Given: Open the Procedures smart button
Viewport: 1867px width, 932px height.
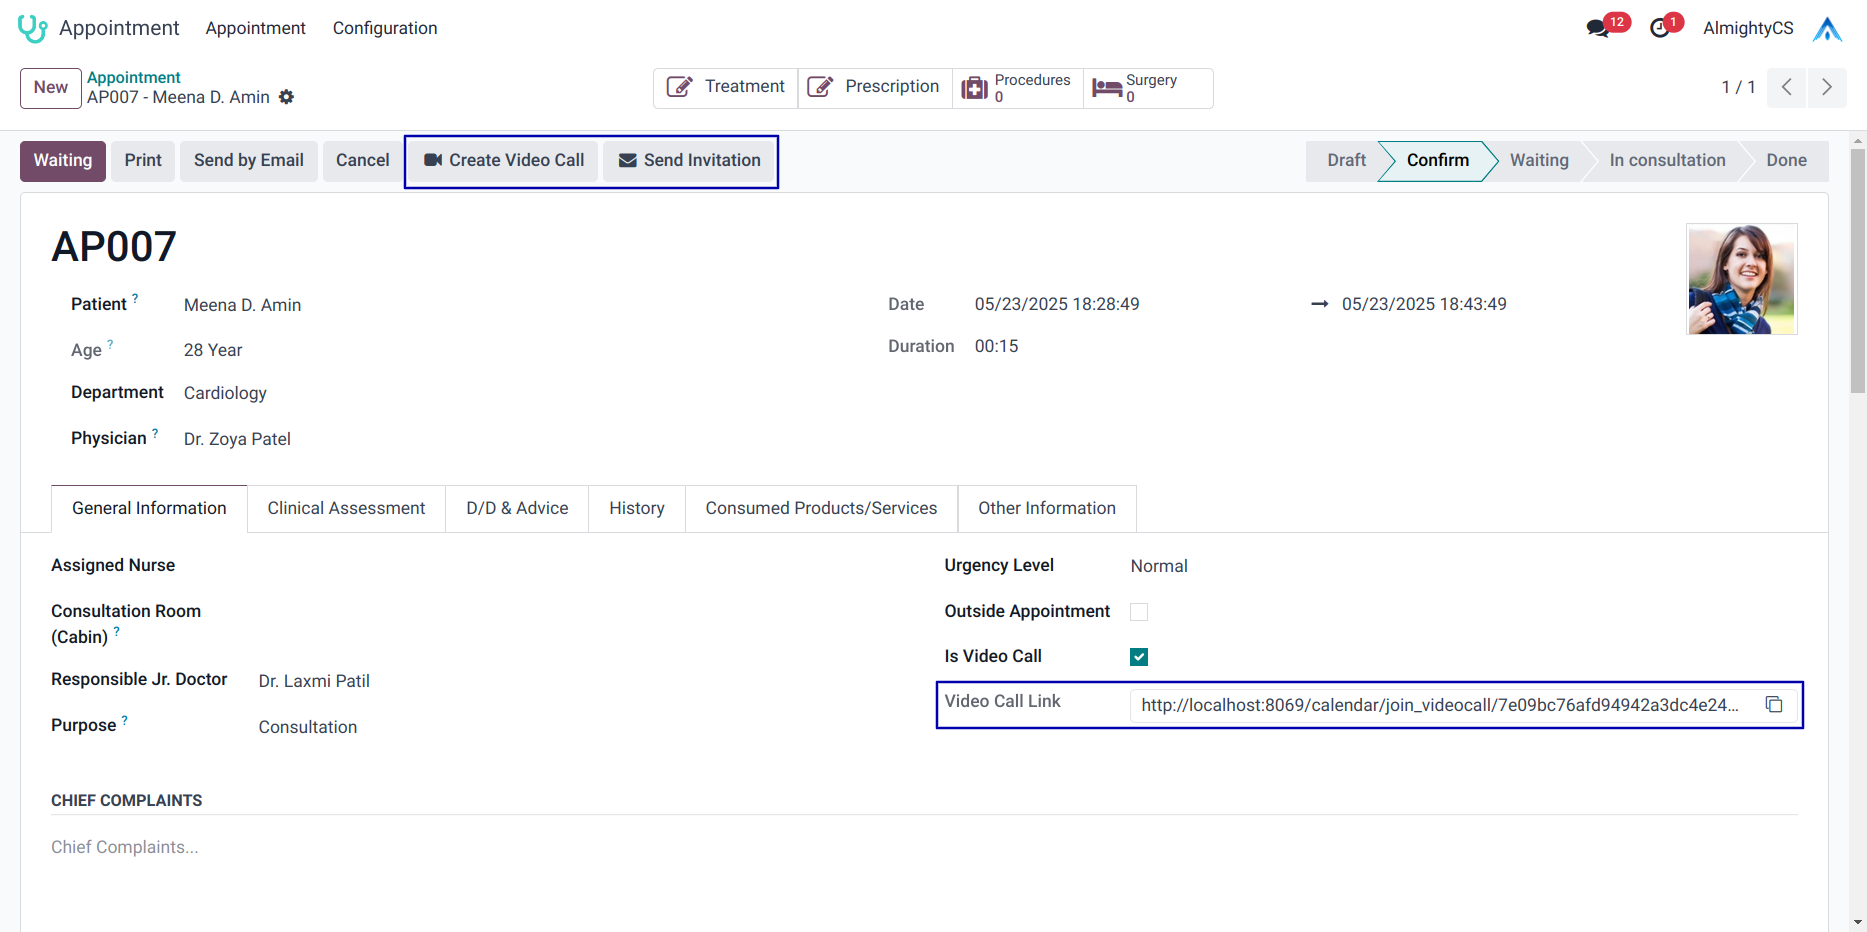Looking at the screenshot, I should [1017, 88].
